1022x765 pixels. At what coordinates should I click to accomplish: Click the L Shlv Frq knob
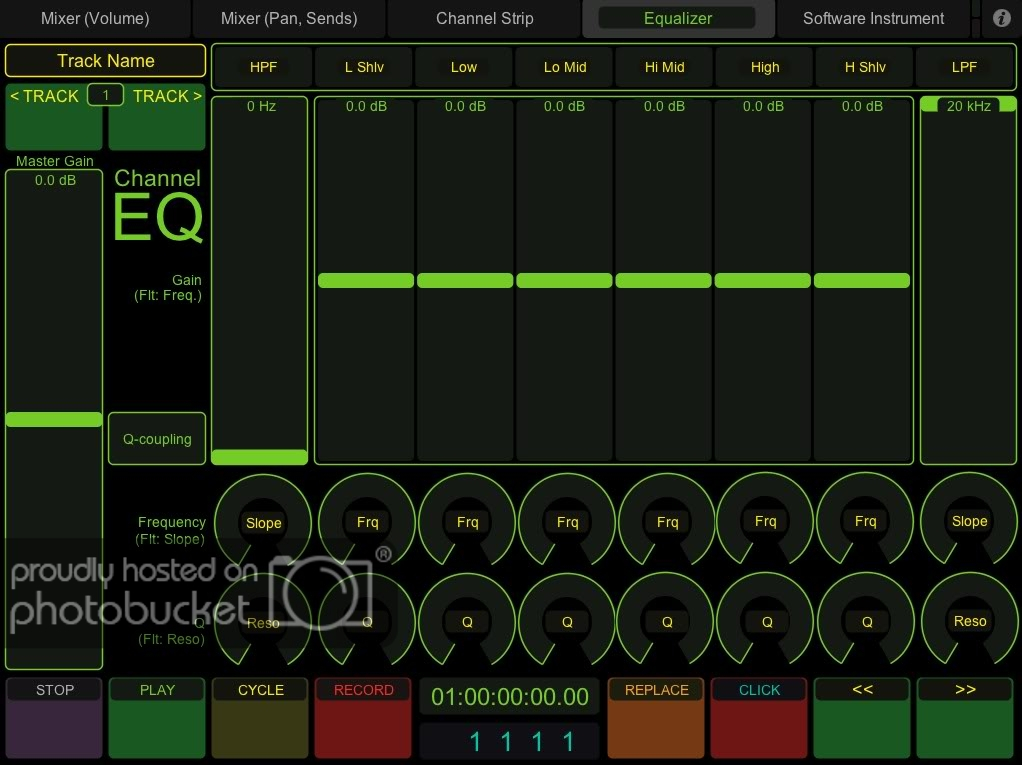[x=367, y=521]
